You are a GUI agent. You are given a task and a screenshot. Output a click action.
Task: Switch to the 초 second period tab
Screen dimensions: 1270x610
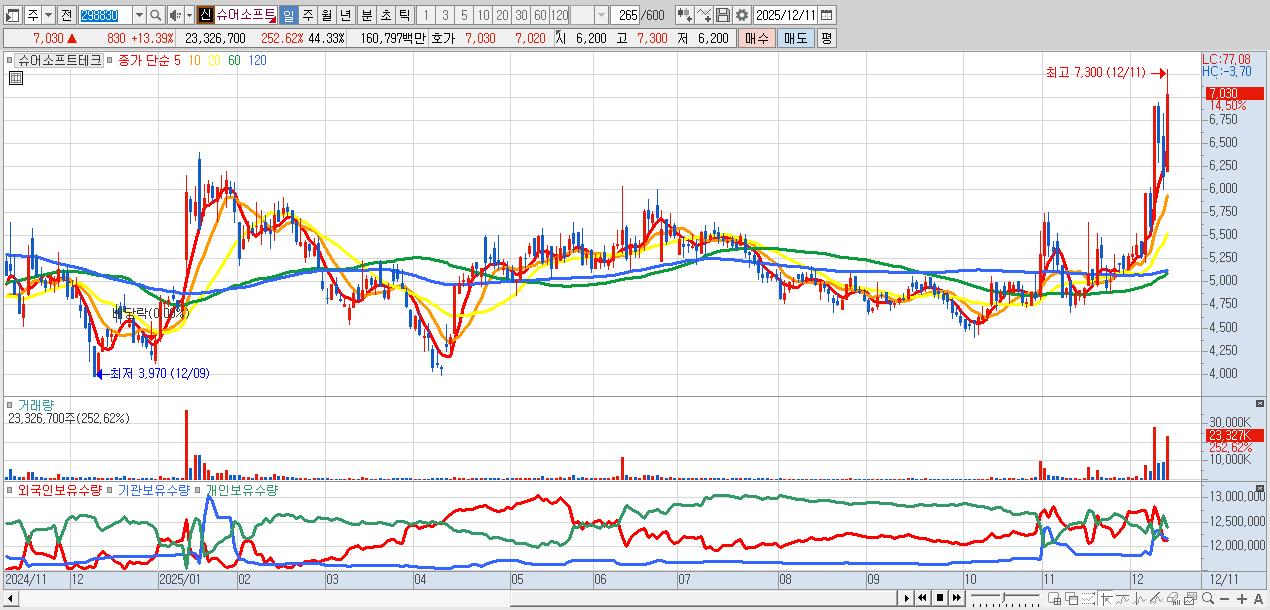(385, 15)
